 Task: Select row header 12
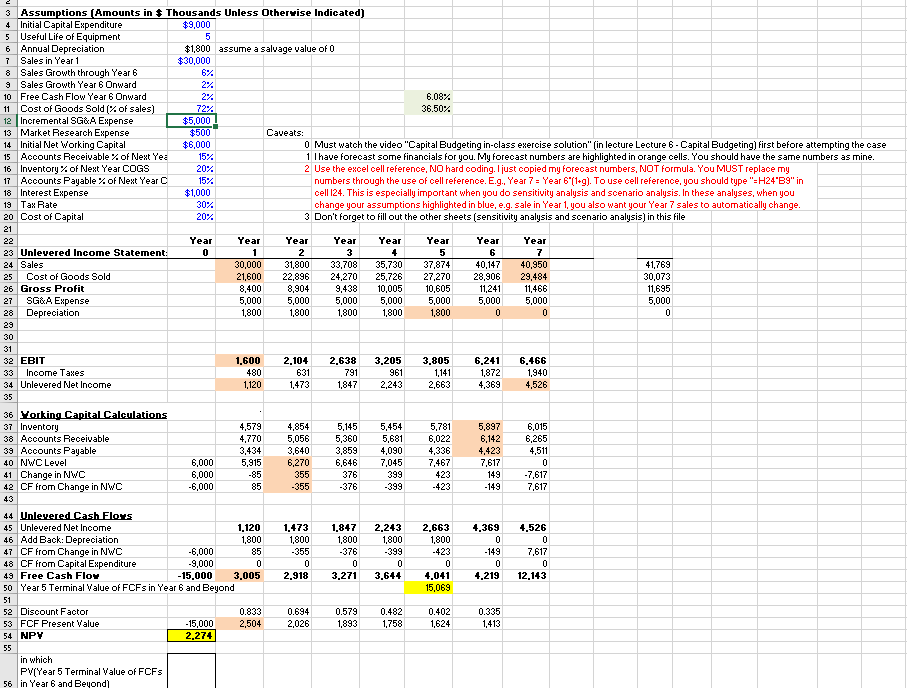pos(8,121)
